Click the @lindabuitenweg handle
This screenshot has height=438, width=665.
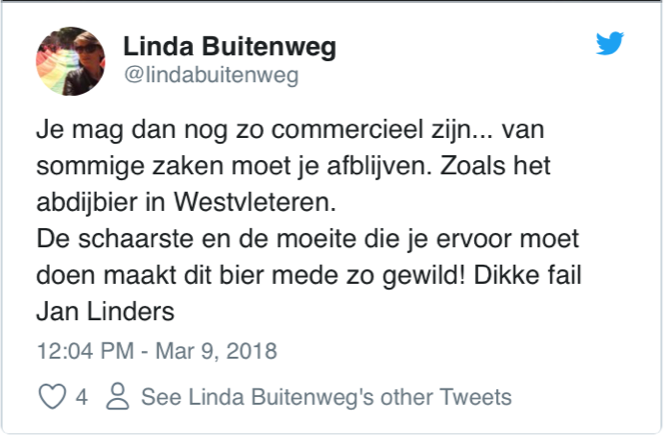coord(212,75)
